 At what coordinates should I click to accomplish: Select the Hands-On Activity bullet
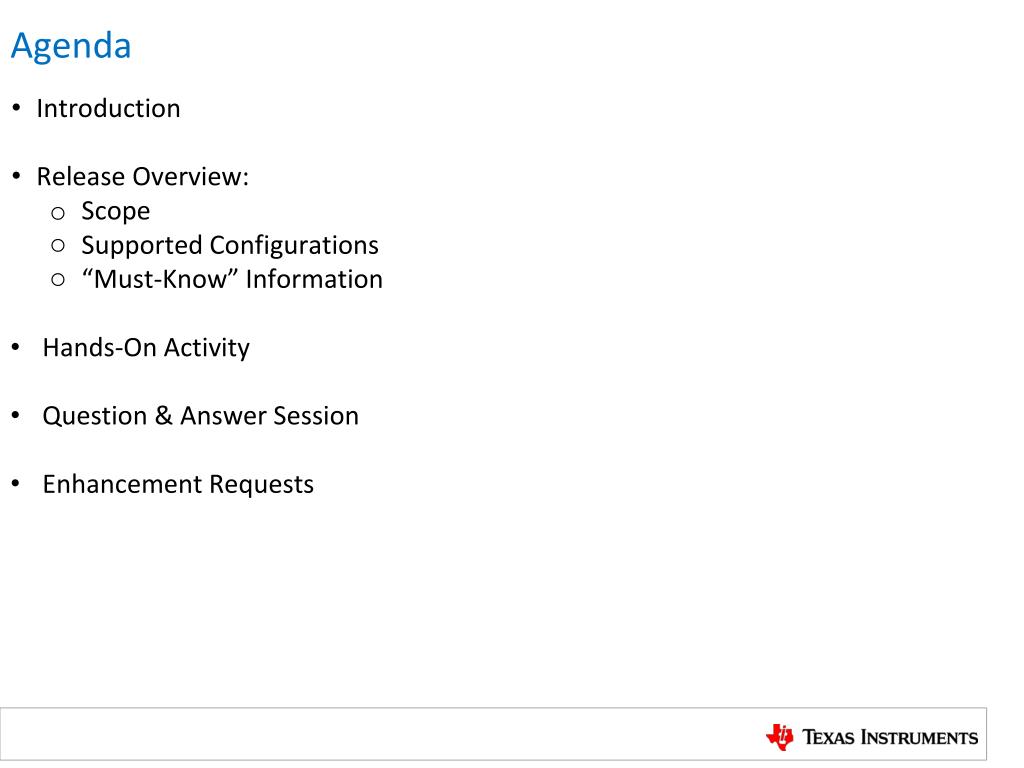[x=146, y=348]
